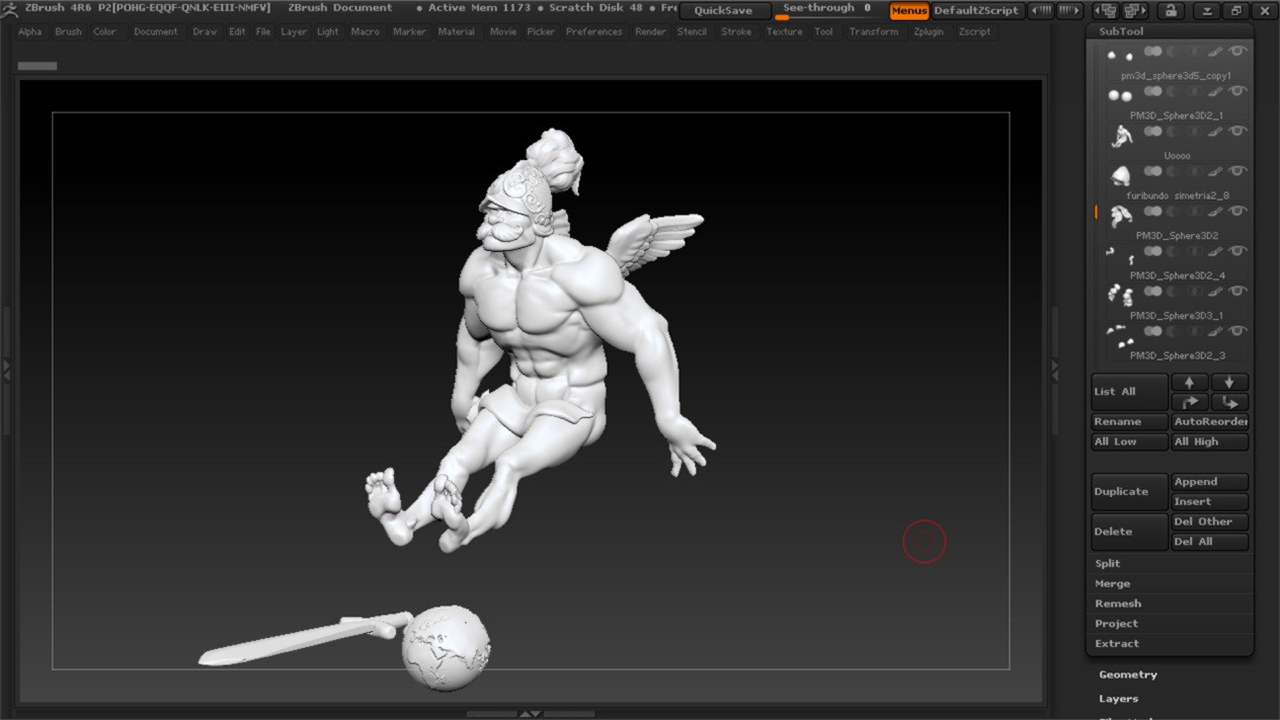Toggle the Menus button off
This screenshot has width=1280, height=720.
coord(909,11)
